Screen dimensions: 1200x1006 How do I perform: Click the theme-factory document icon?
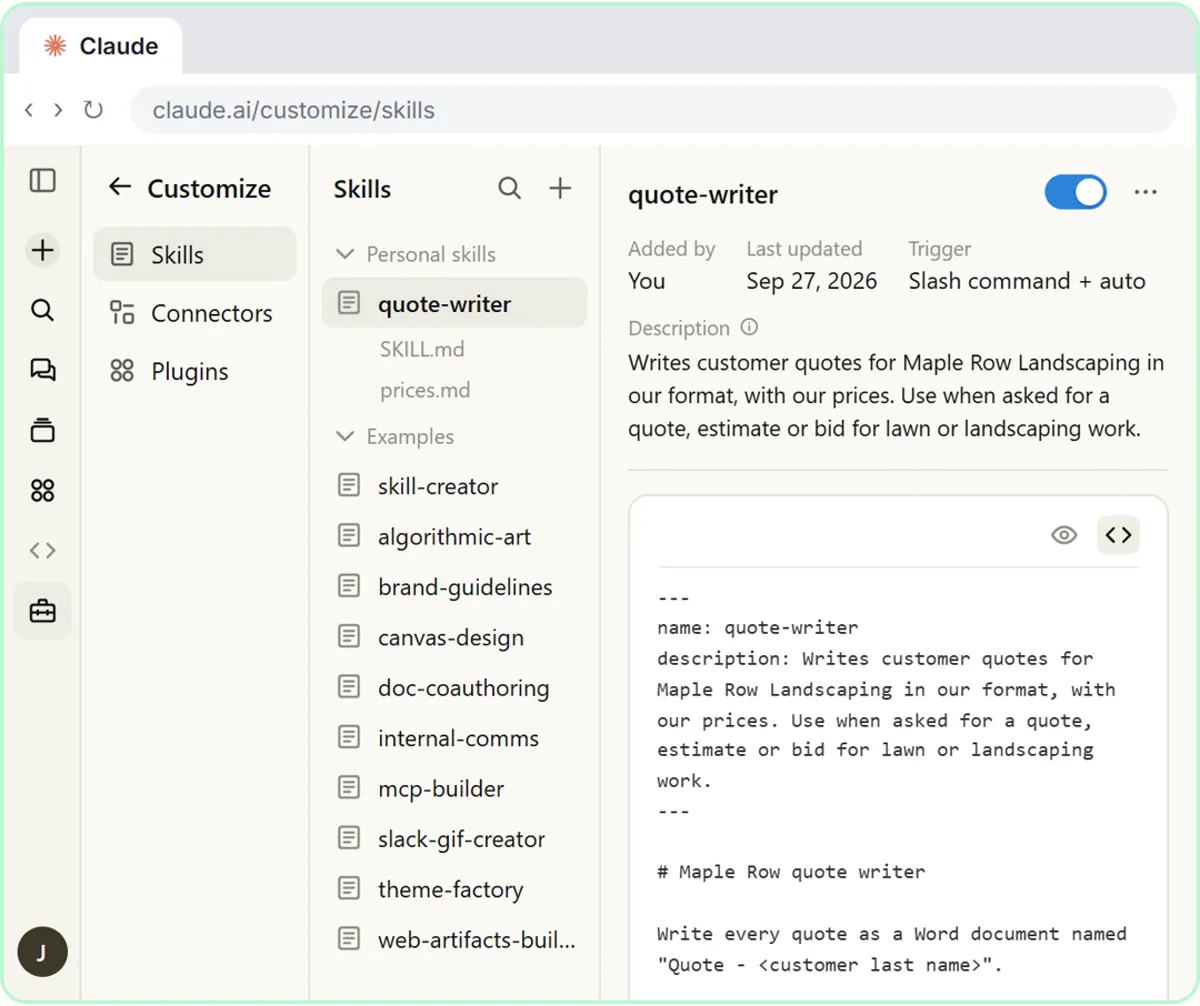[x=348, y=888]
